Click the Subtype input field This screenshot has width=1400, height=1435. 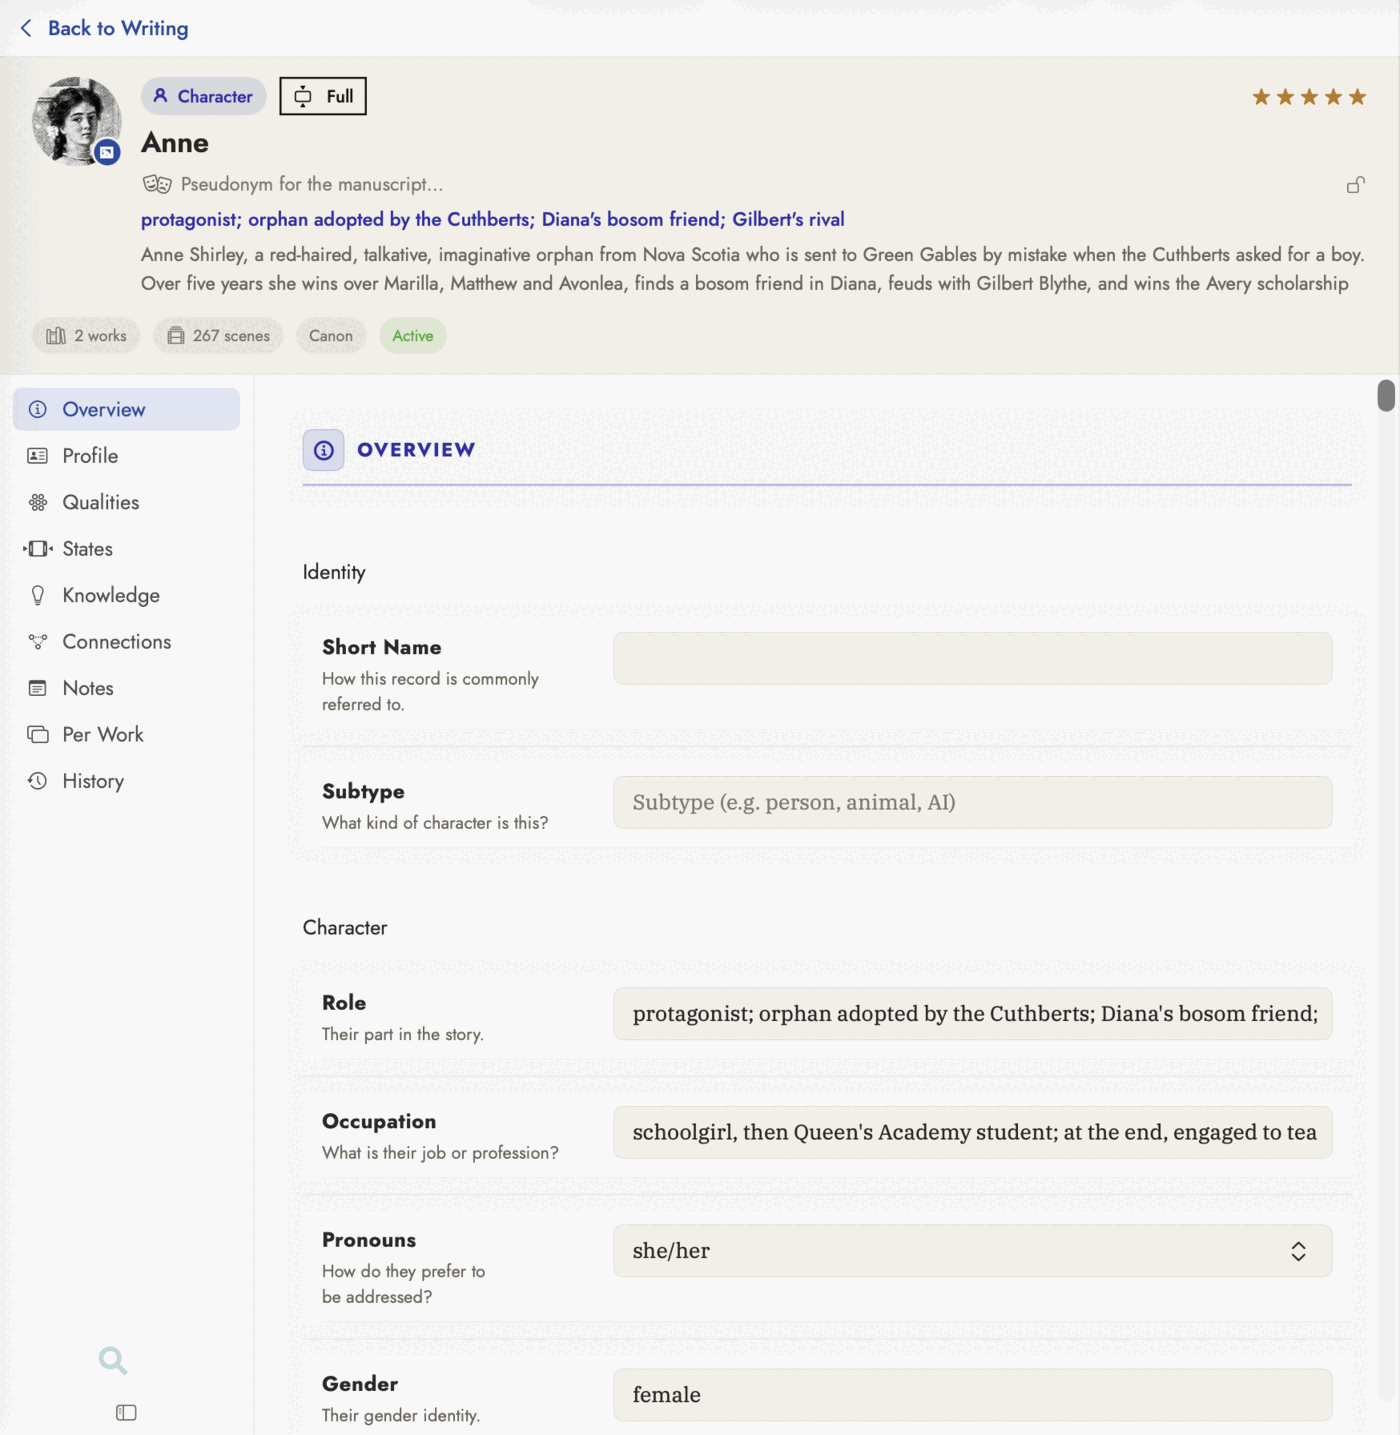point(972,802)
